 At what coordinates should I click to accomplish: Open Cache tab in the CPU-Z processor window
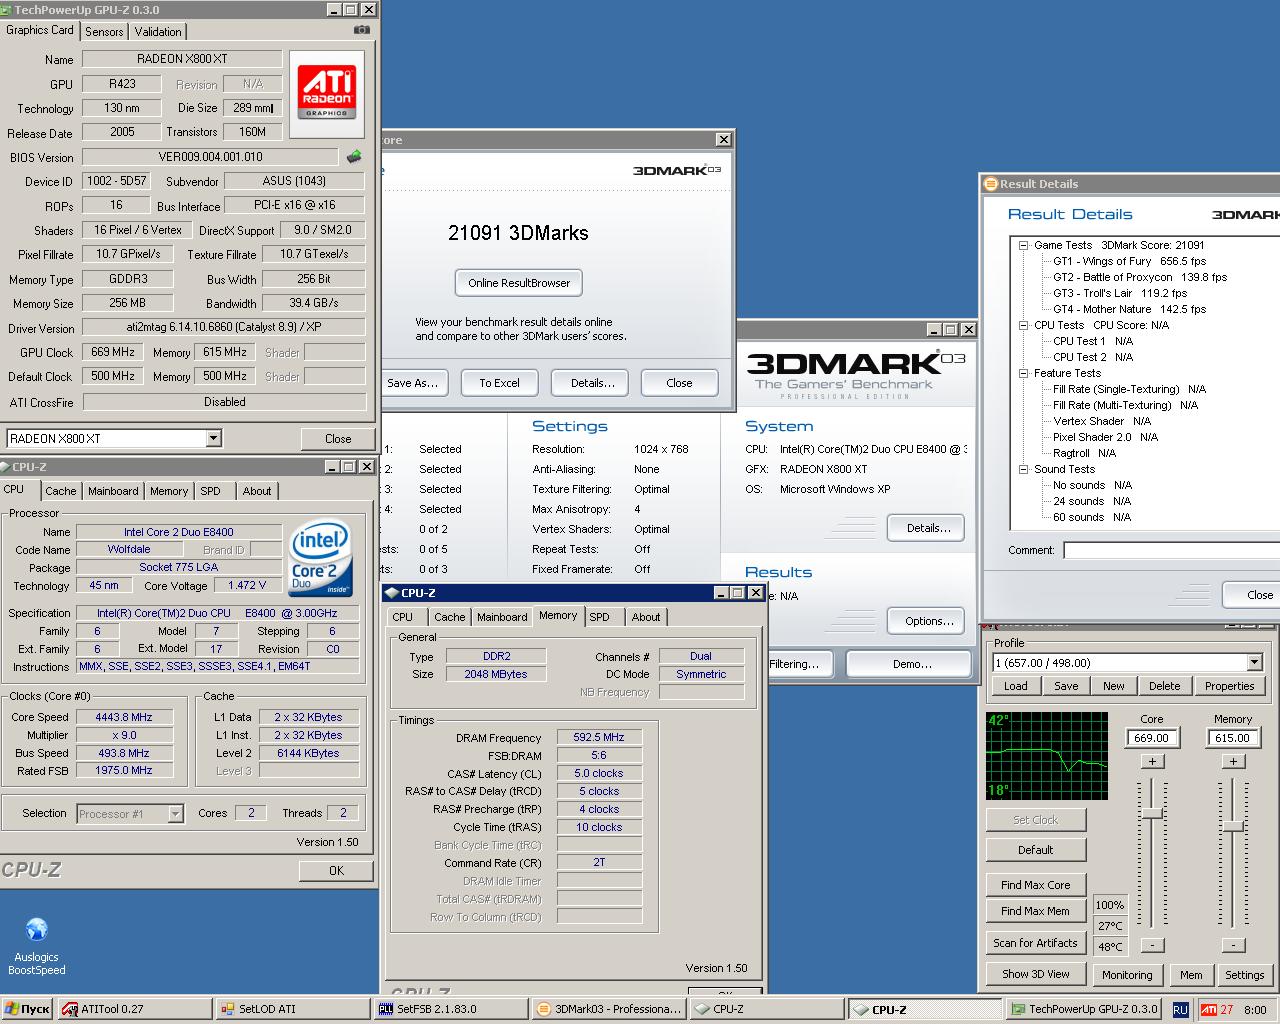tap(60, 491)
